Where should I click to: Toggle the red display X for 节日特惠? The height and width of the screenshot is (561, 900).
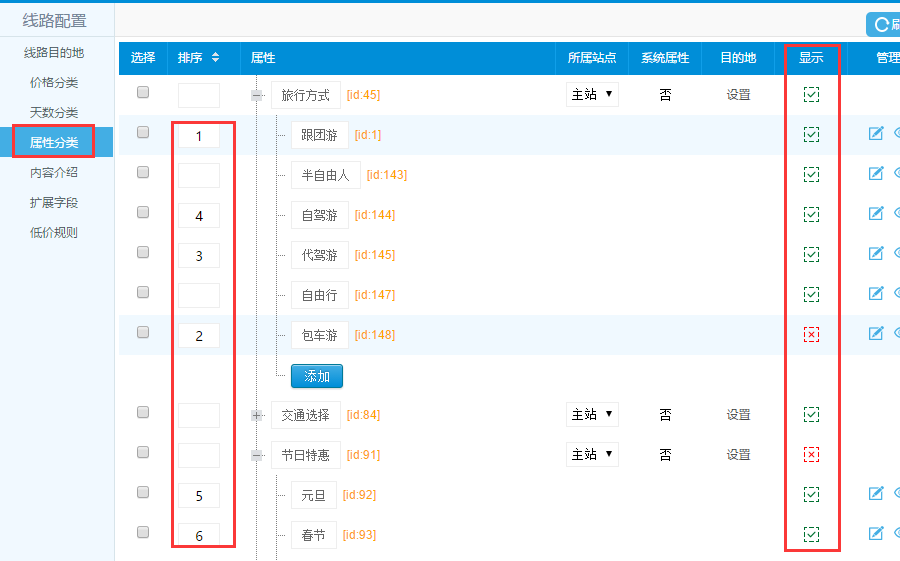[811, 455]
